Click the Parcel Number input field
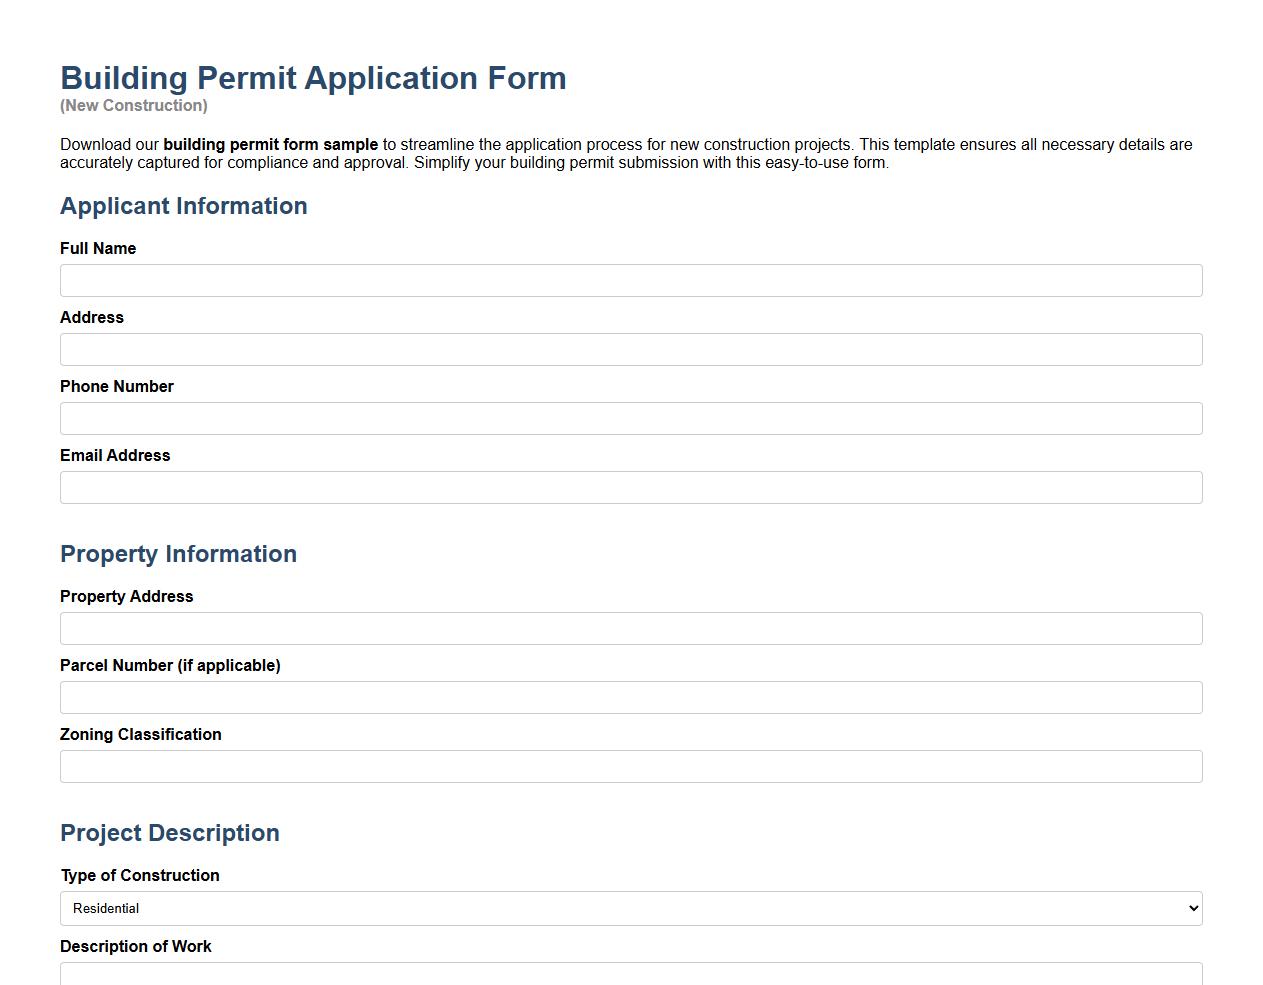The image size is (1263, 985). click(631, 697)
